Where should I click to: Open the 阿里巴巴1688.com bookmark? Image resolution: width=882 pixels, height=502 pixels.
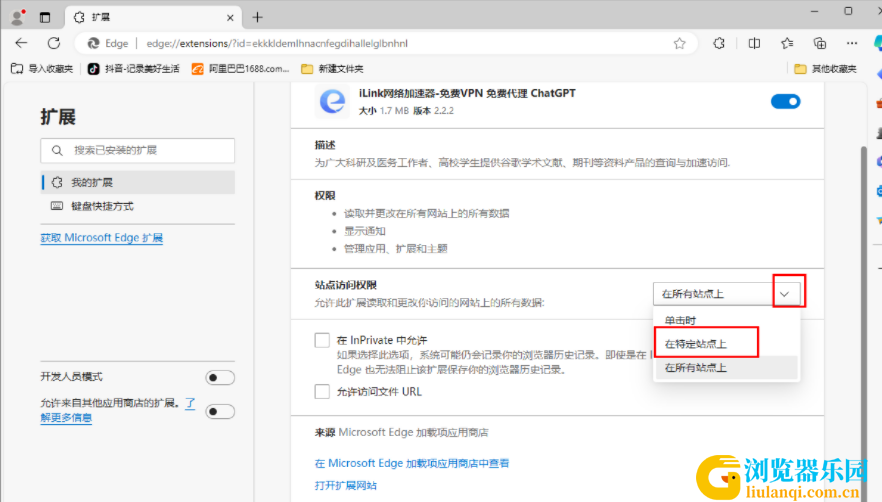[241, 69]
